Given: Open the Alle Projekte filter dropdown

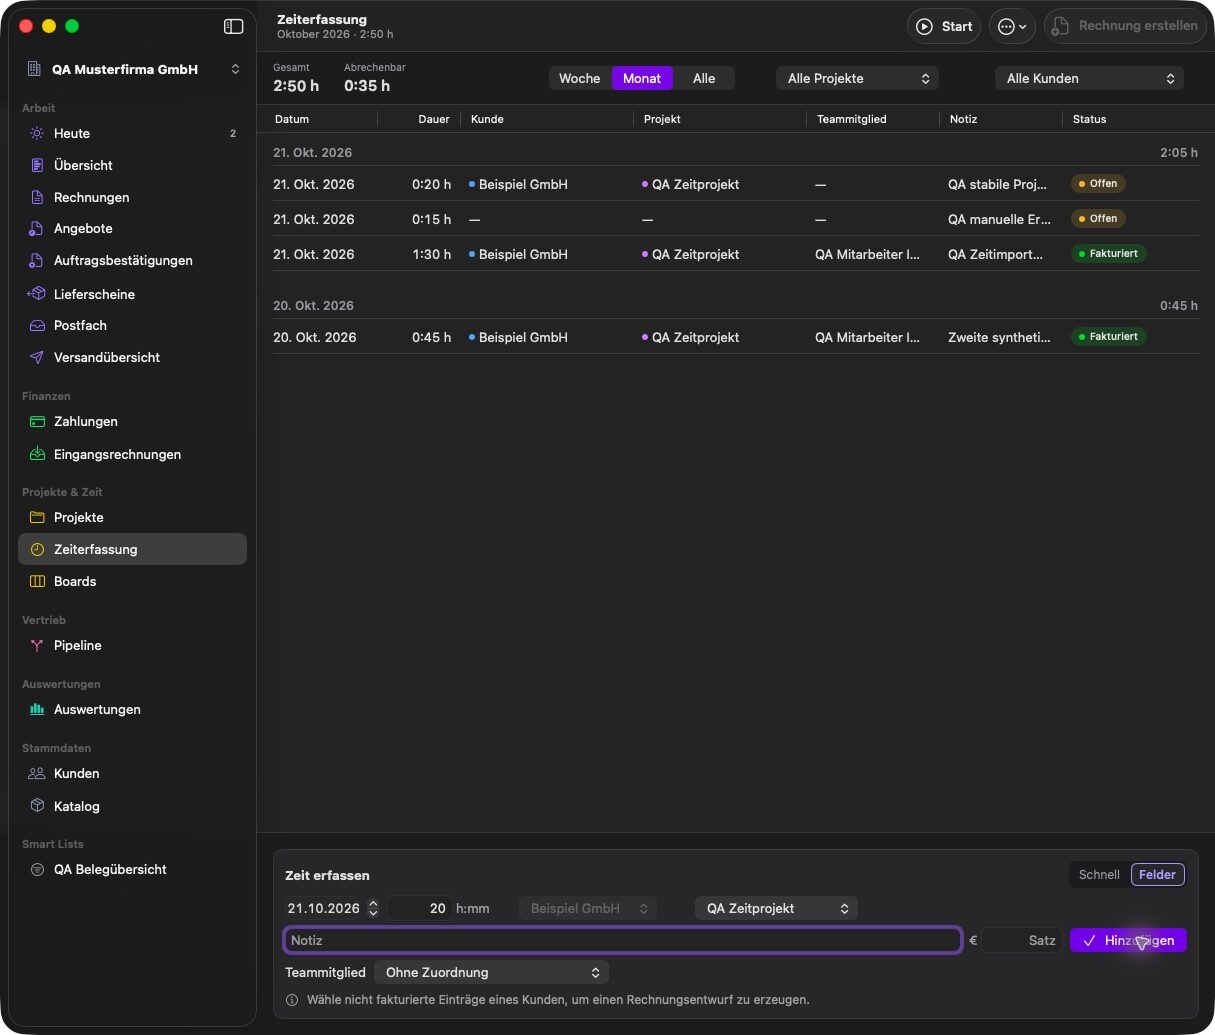Looking at the screenshot, I should (857, 78).
